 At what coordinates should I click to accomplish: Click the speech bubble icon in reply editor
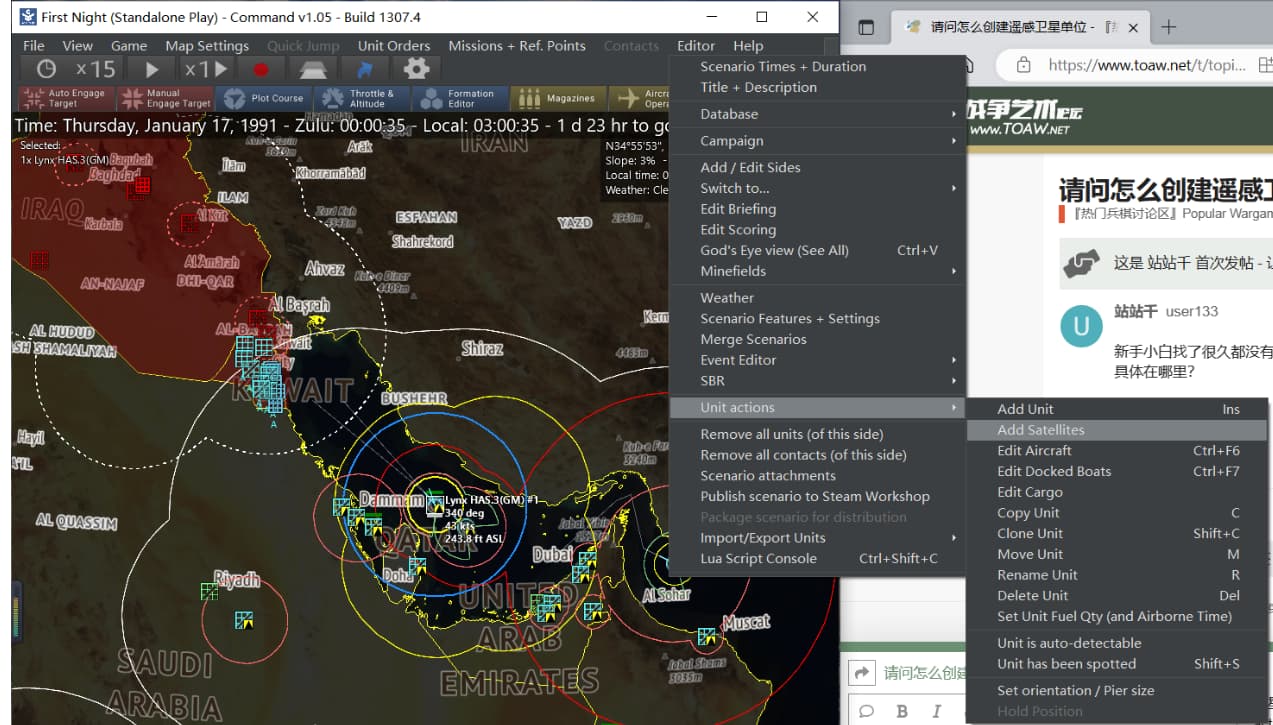pyautogui.click(x=867, y=711)
